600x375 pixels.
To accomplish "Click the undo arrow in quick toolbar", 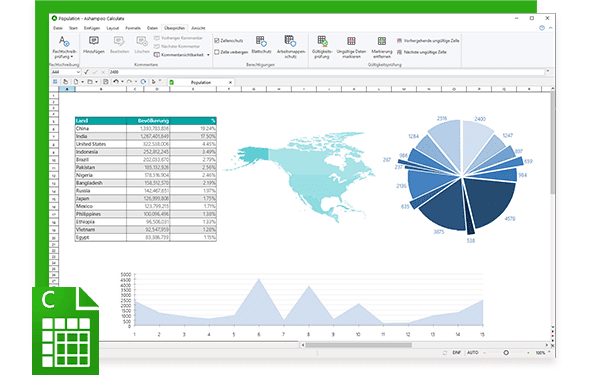I will tap(116, 82).
